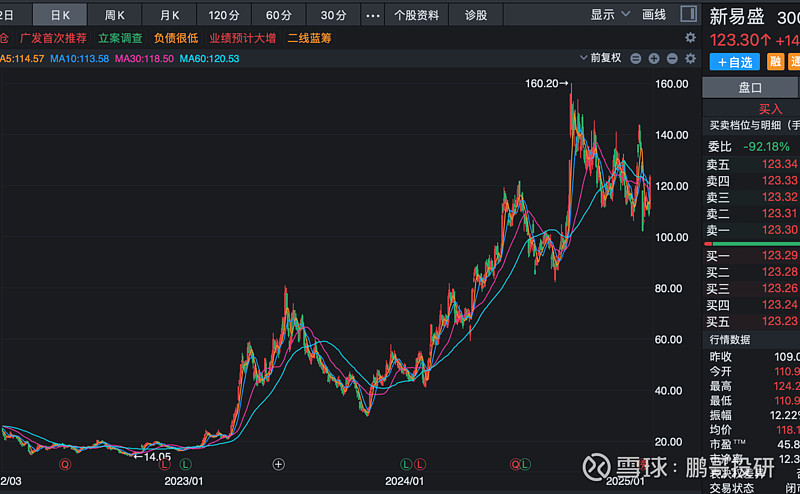Click the 委比 -92.18% value
Image resolution: width=800 pixels, height=494 pixels.
coord(766,146)
